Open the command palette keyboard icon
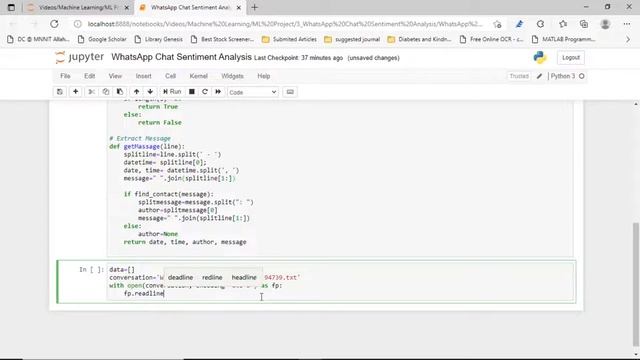This screenshot has width=640, height=360. pos(290,92)
